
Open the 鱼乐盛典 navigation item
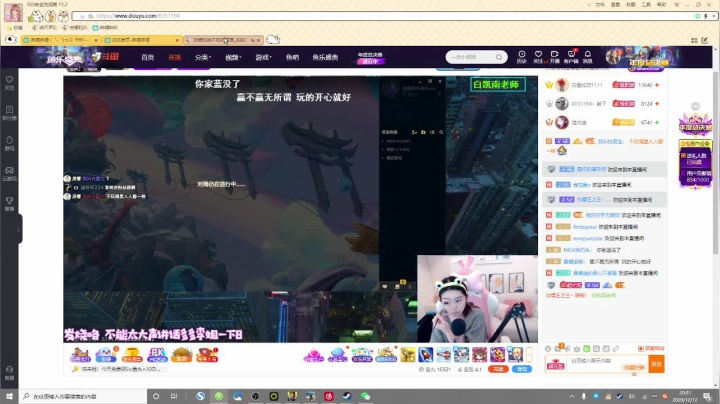coord(325,57)
